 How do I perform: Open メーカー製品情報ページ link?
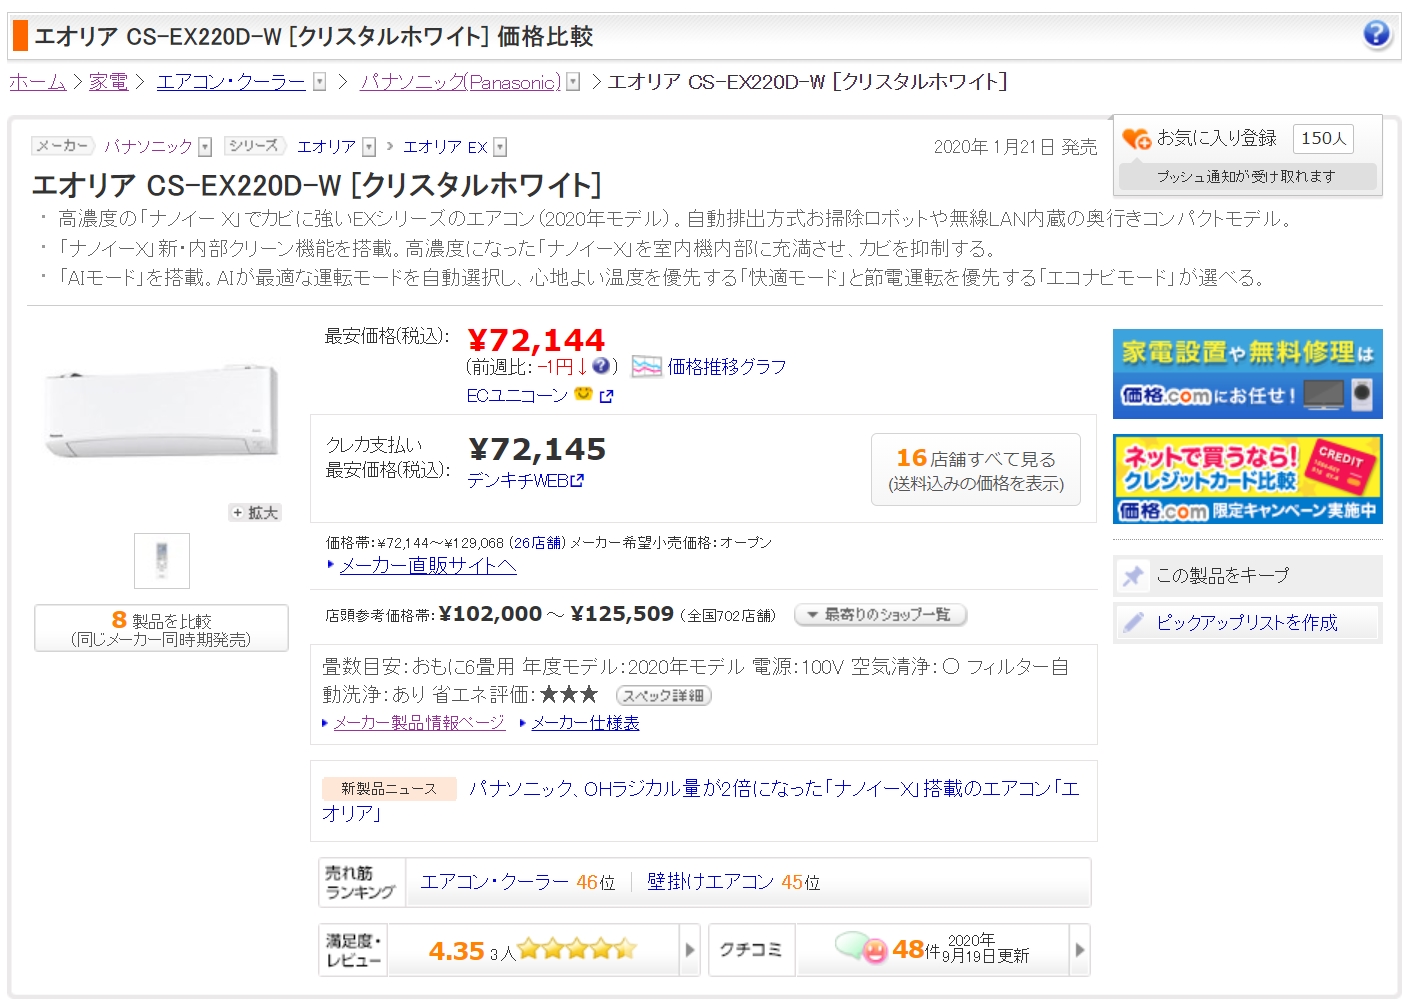tap(419, 723)
